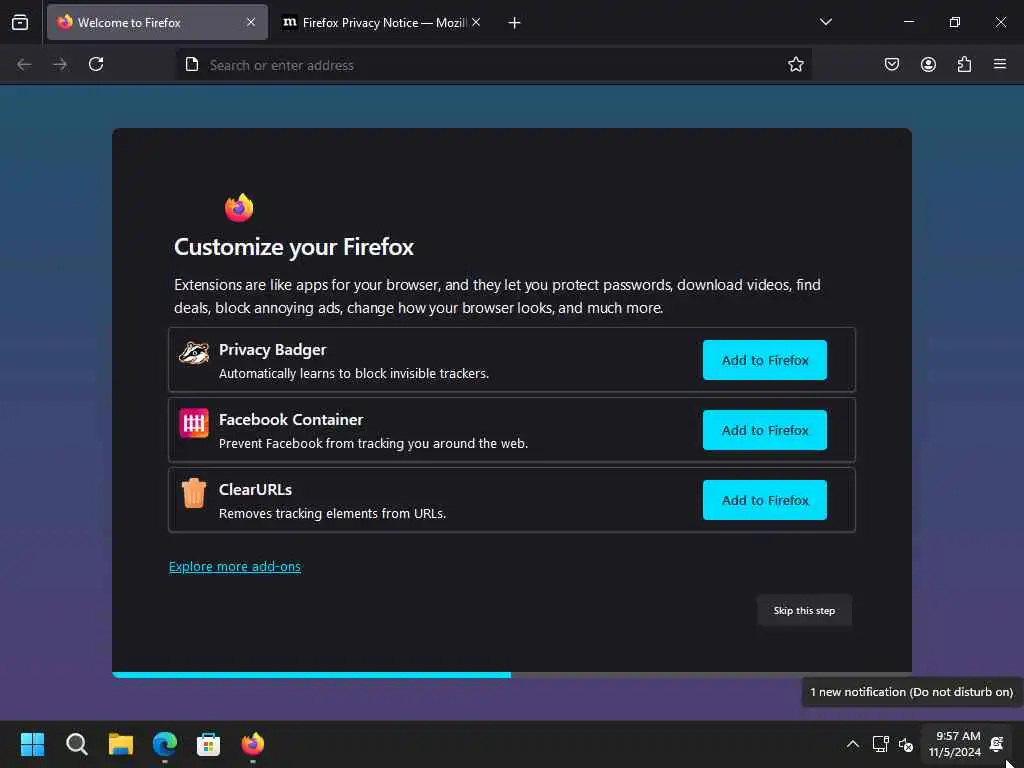Close the Welcome to Firefox tab
The image size is (1024, 768).
coord(251,22)
